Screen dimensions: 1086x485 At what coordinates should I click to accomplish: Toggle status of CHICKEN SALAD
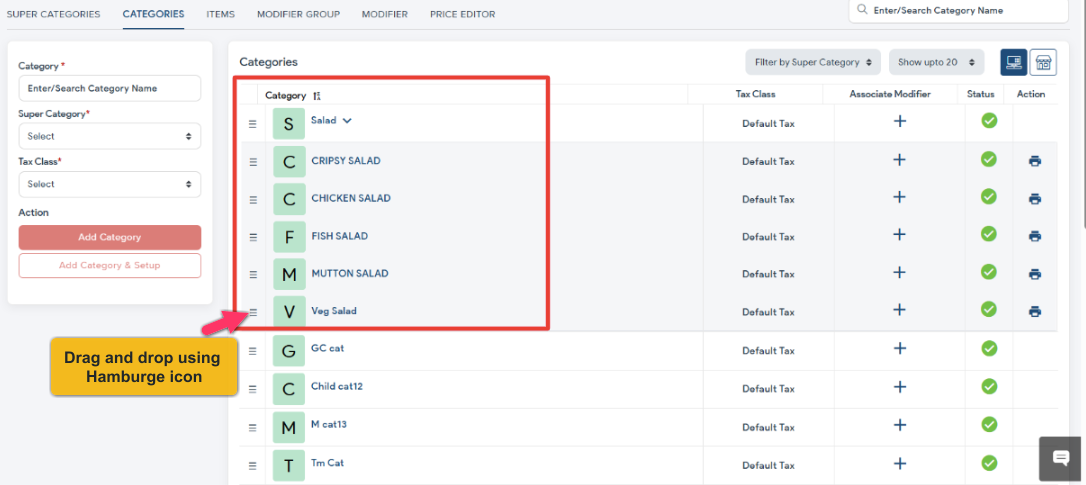point(989,197)
